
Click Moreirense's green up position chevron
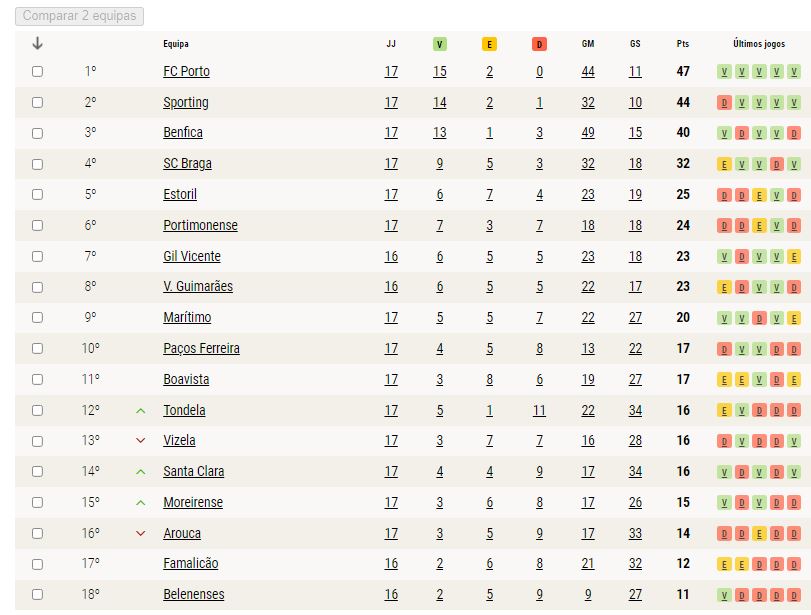click(140, 503)
